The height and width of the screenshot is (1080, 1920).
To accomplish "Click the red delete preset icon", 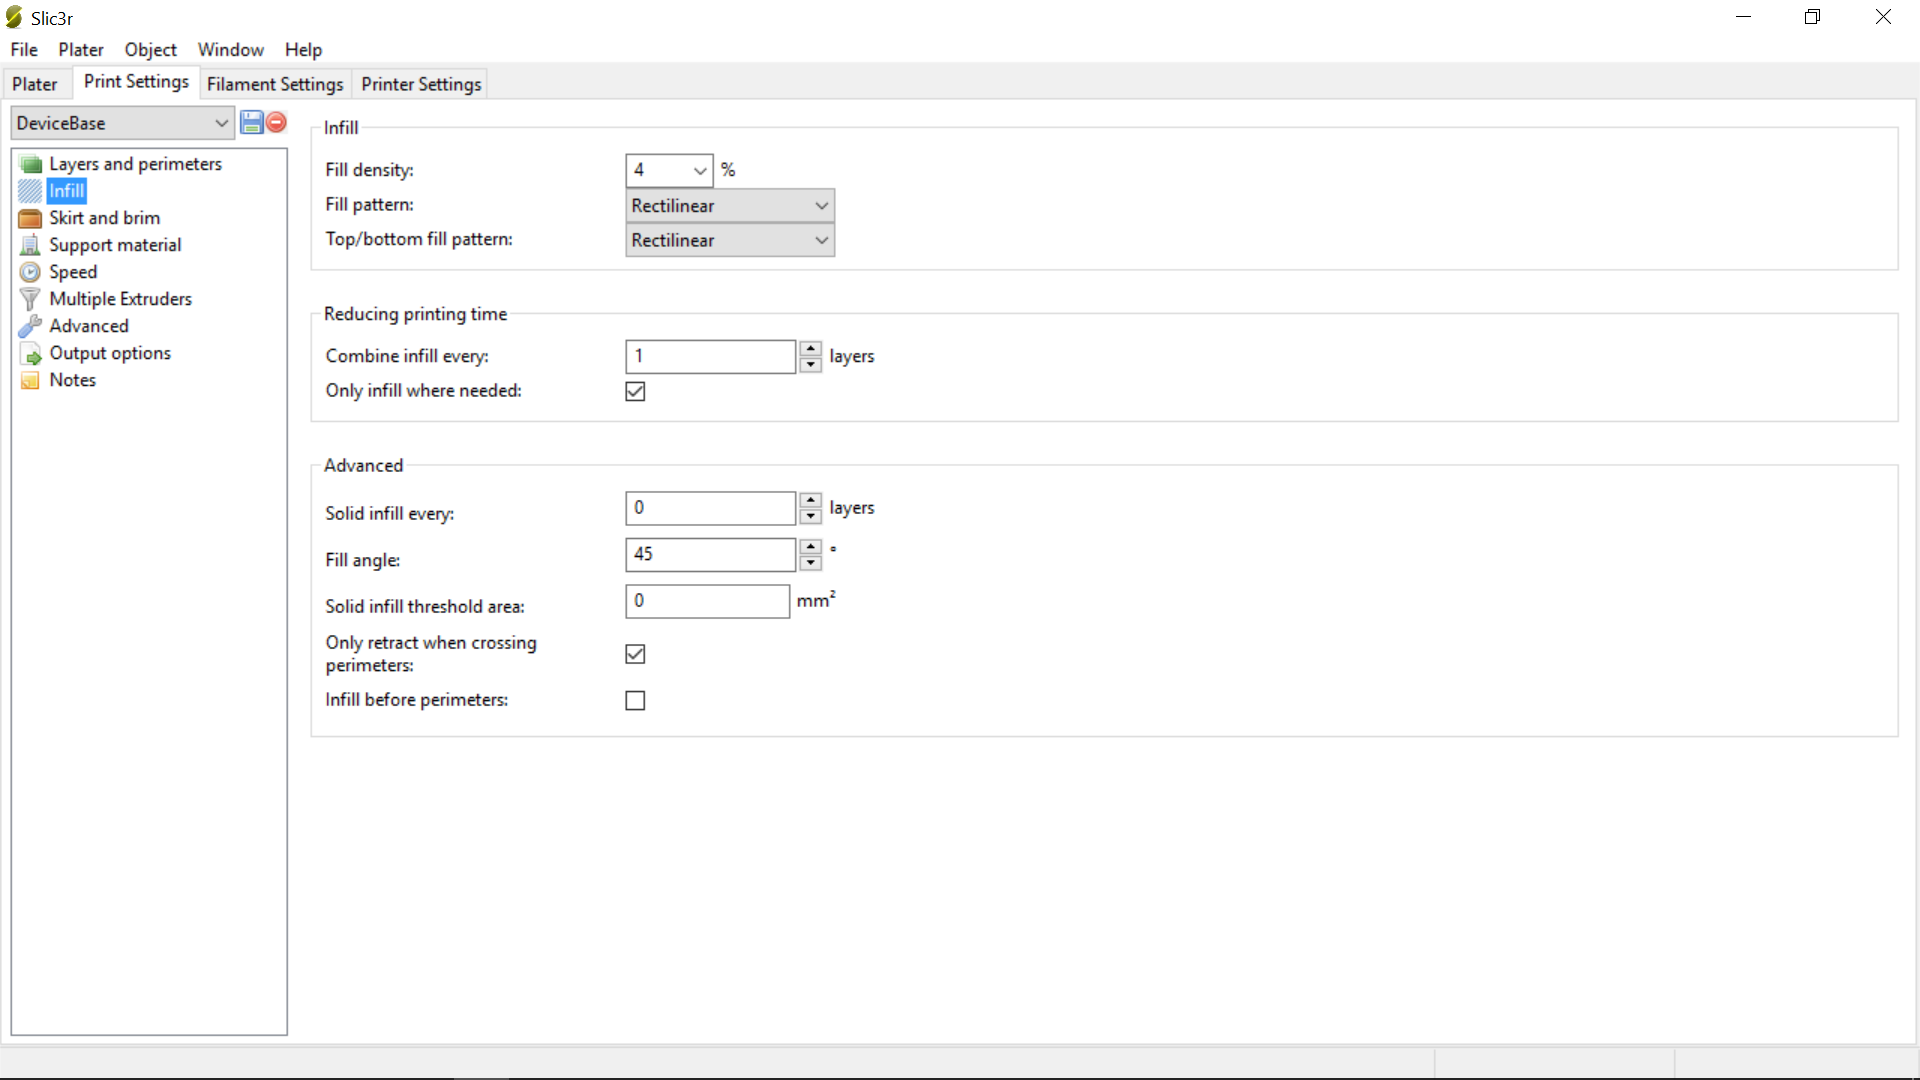I will [277, 123].
